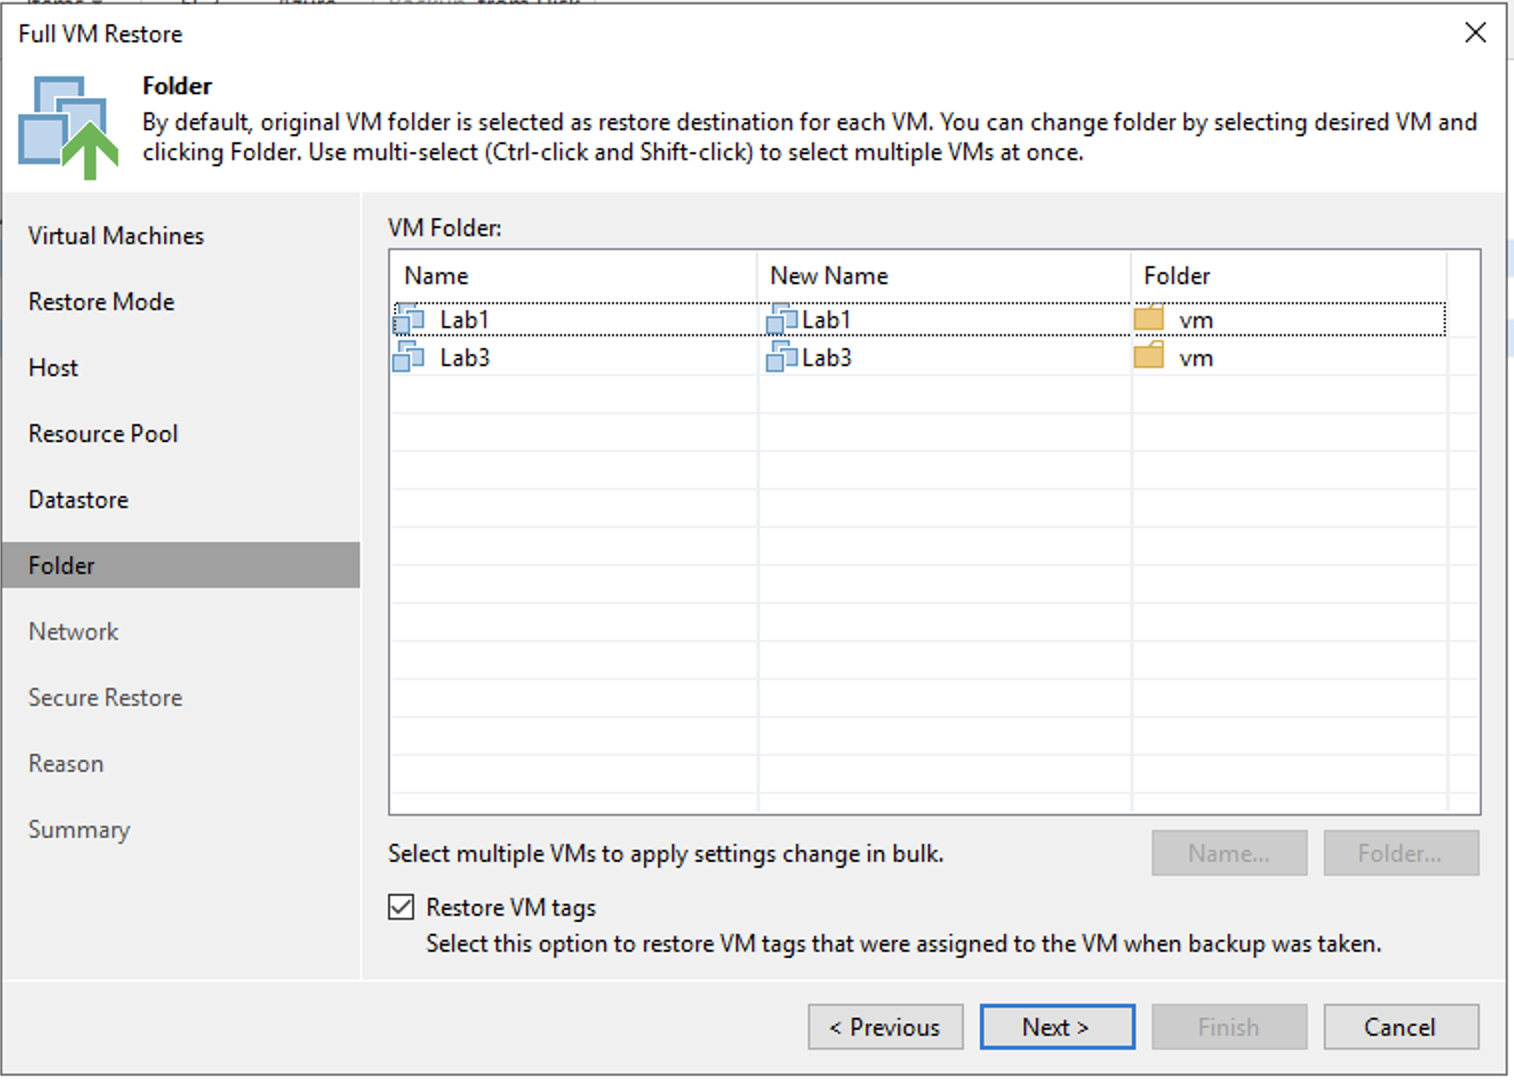Screen dimensions: 1514x1080
Task: Click the Next button
Action: click(1057, 1027)
